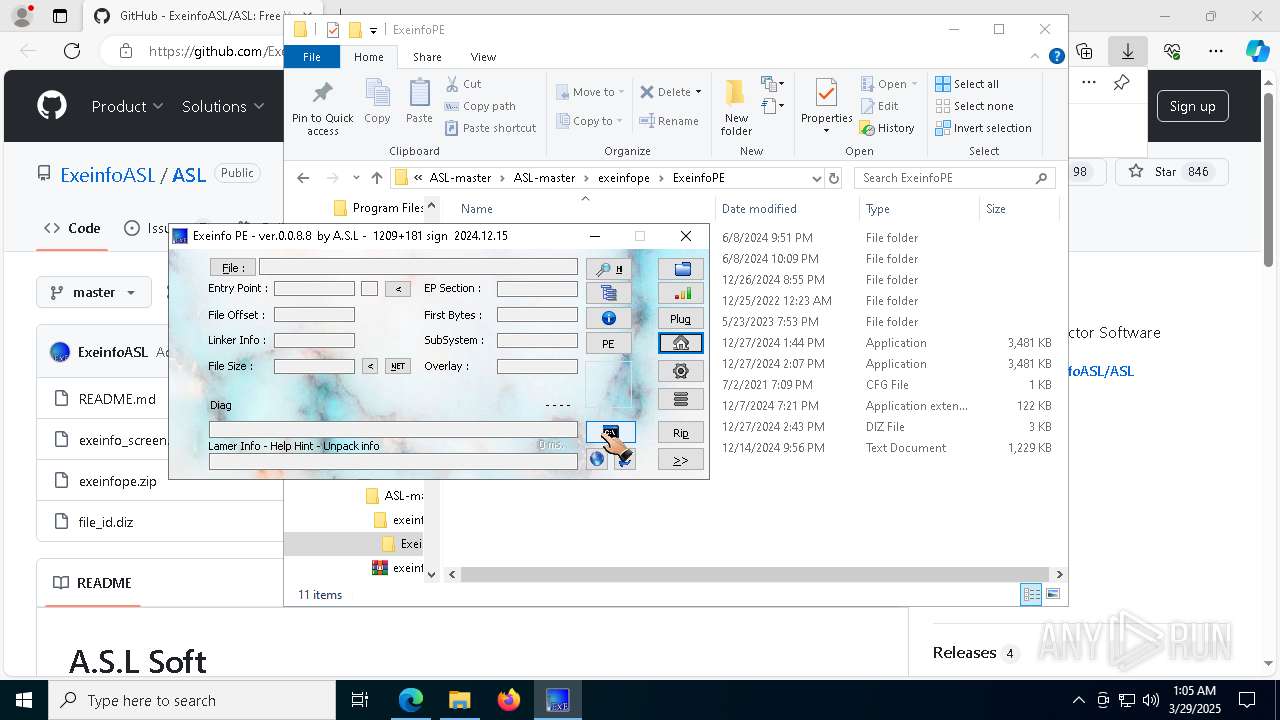This screenshot has width=1280, height=720.
Task: Open the hex search magnifier tool in Exeinfo PE
Action: [x=608, y=269]
